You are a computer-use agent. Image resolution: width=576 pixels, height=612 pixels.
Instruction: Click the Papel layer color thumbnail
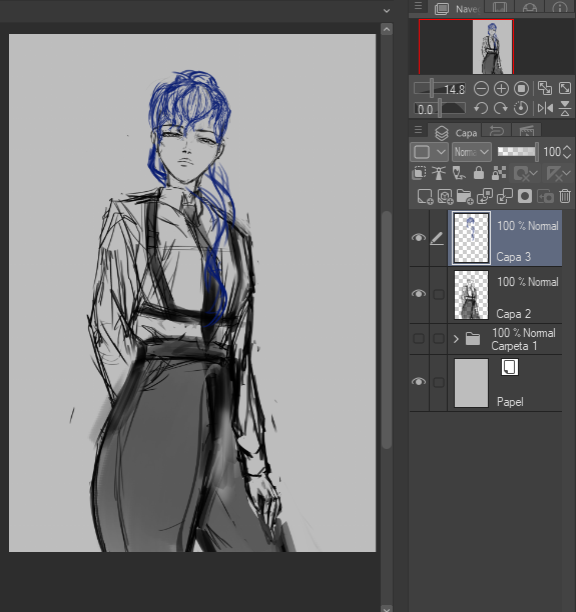tap(471, 383)
